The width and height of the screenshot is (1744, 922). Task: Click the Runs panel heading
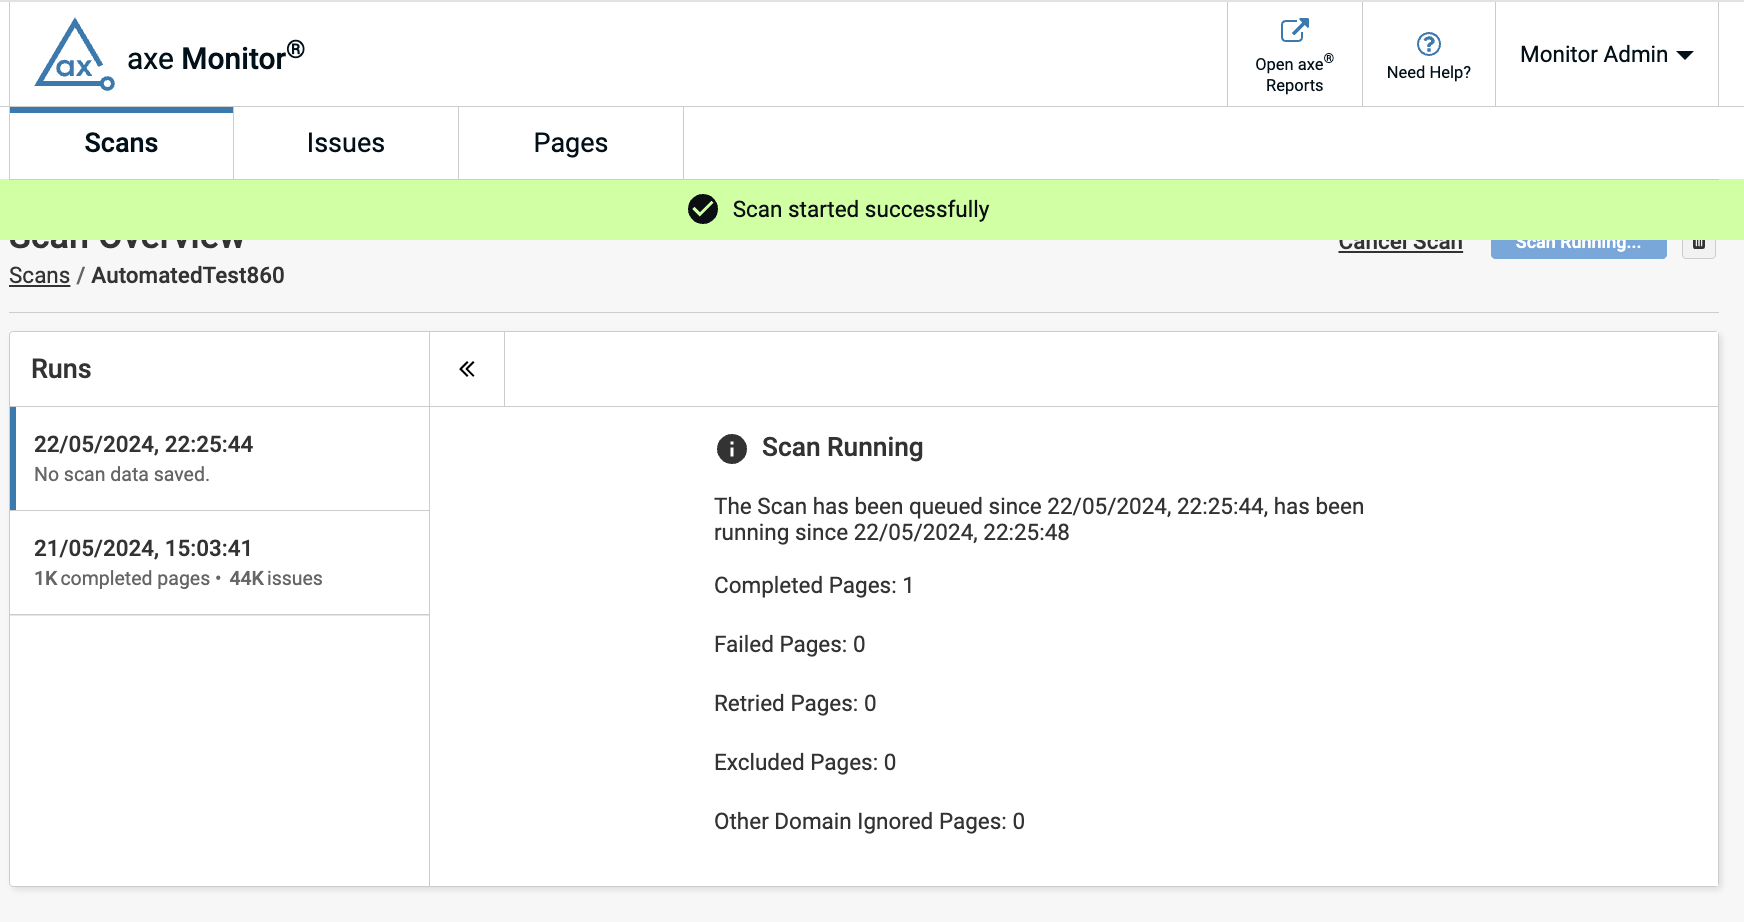61,369
